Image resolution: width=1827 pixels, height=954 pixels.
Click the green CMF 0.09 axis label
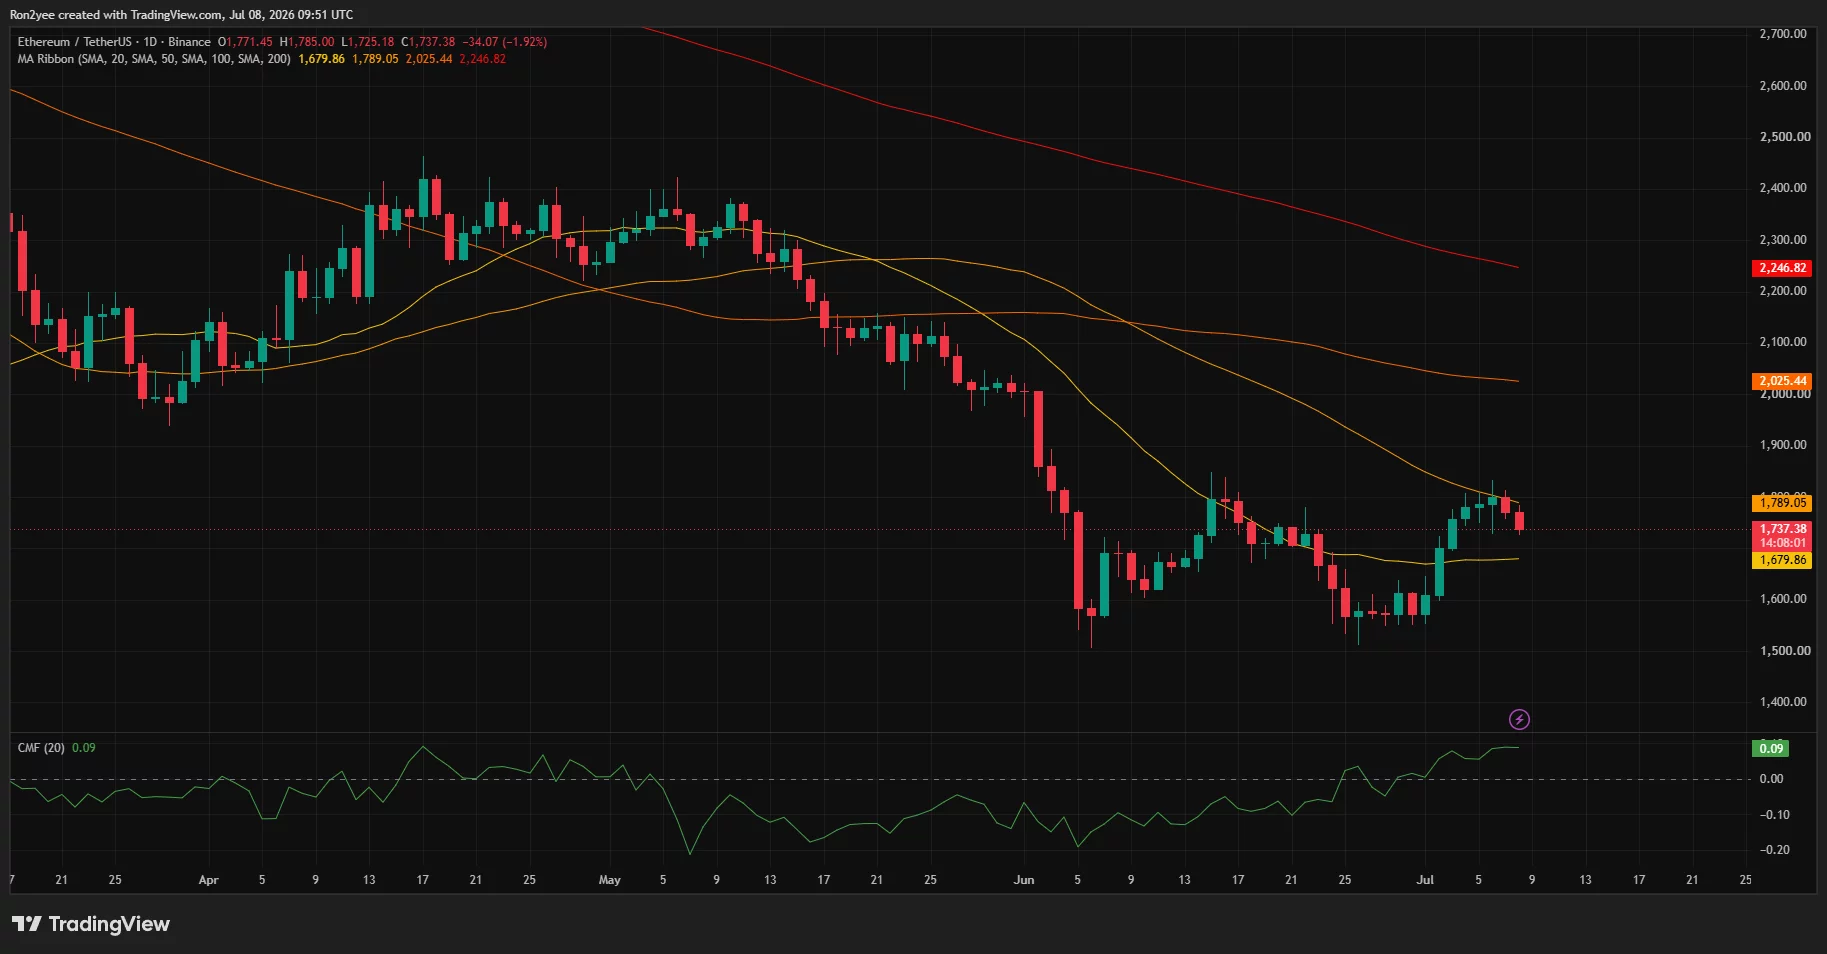[x=1771, y=748]
